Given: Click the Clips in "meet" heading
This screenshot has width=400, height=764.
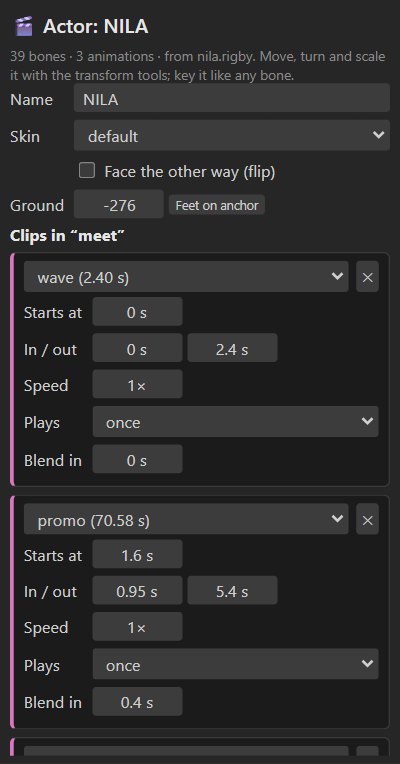Looking at the screenshot, I should [68, 236].
